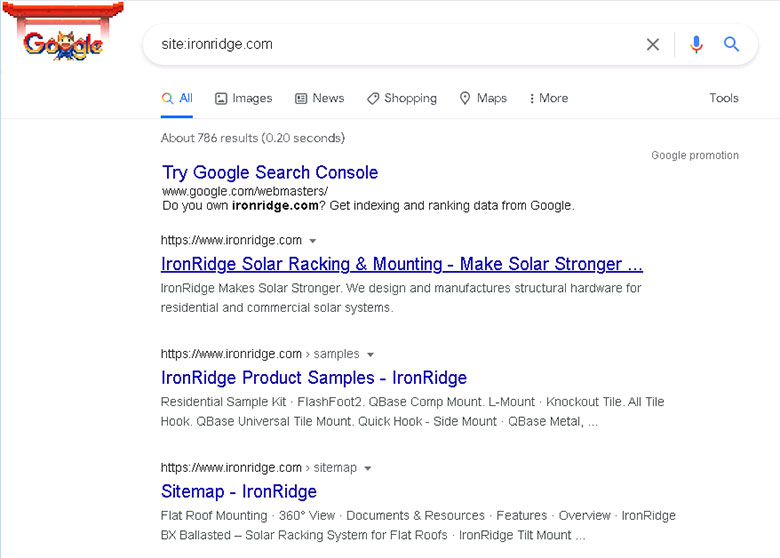Expand dropdown arrow beside samples URL
780x558 pixels.
[x=371, y=355]
